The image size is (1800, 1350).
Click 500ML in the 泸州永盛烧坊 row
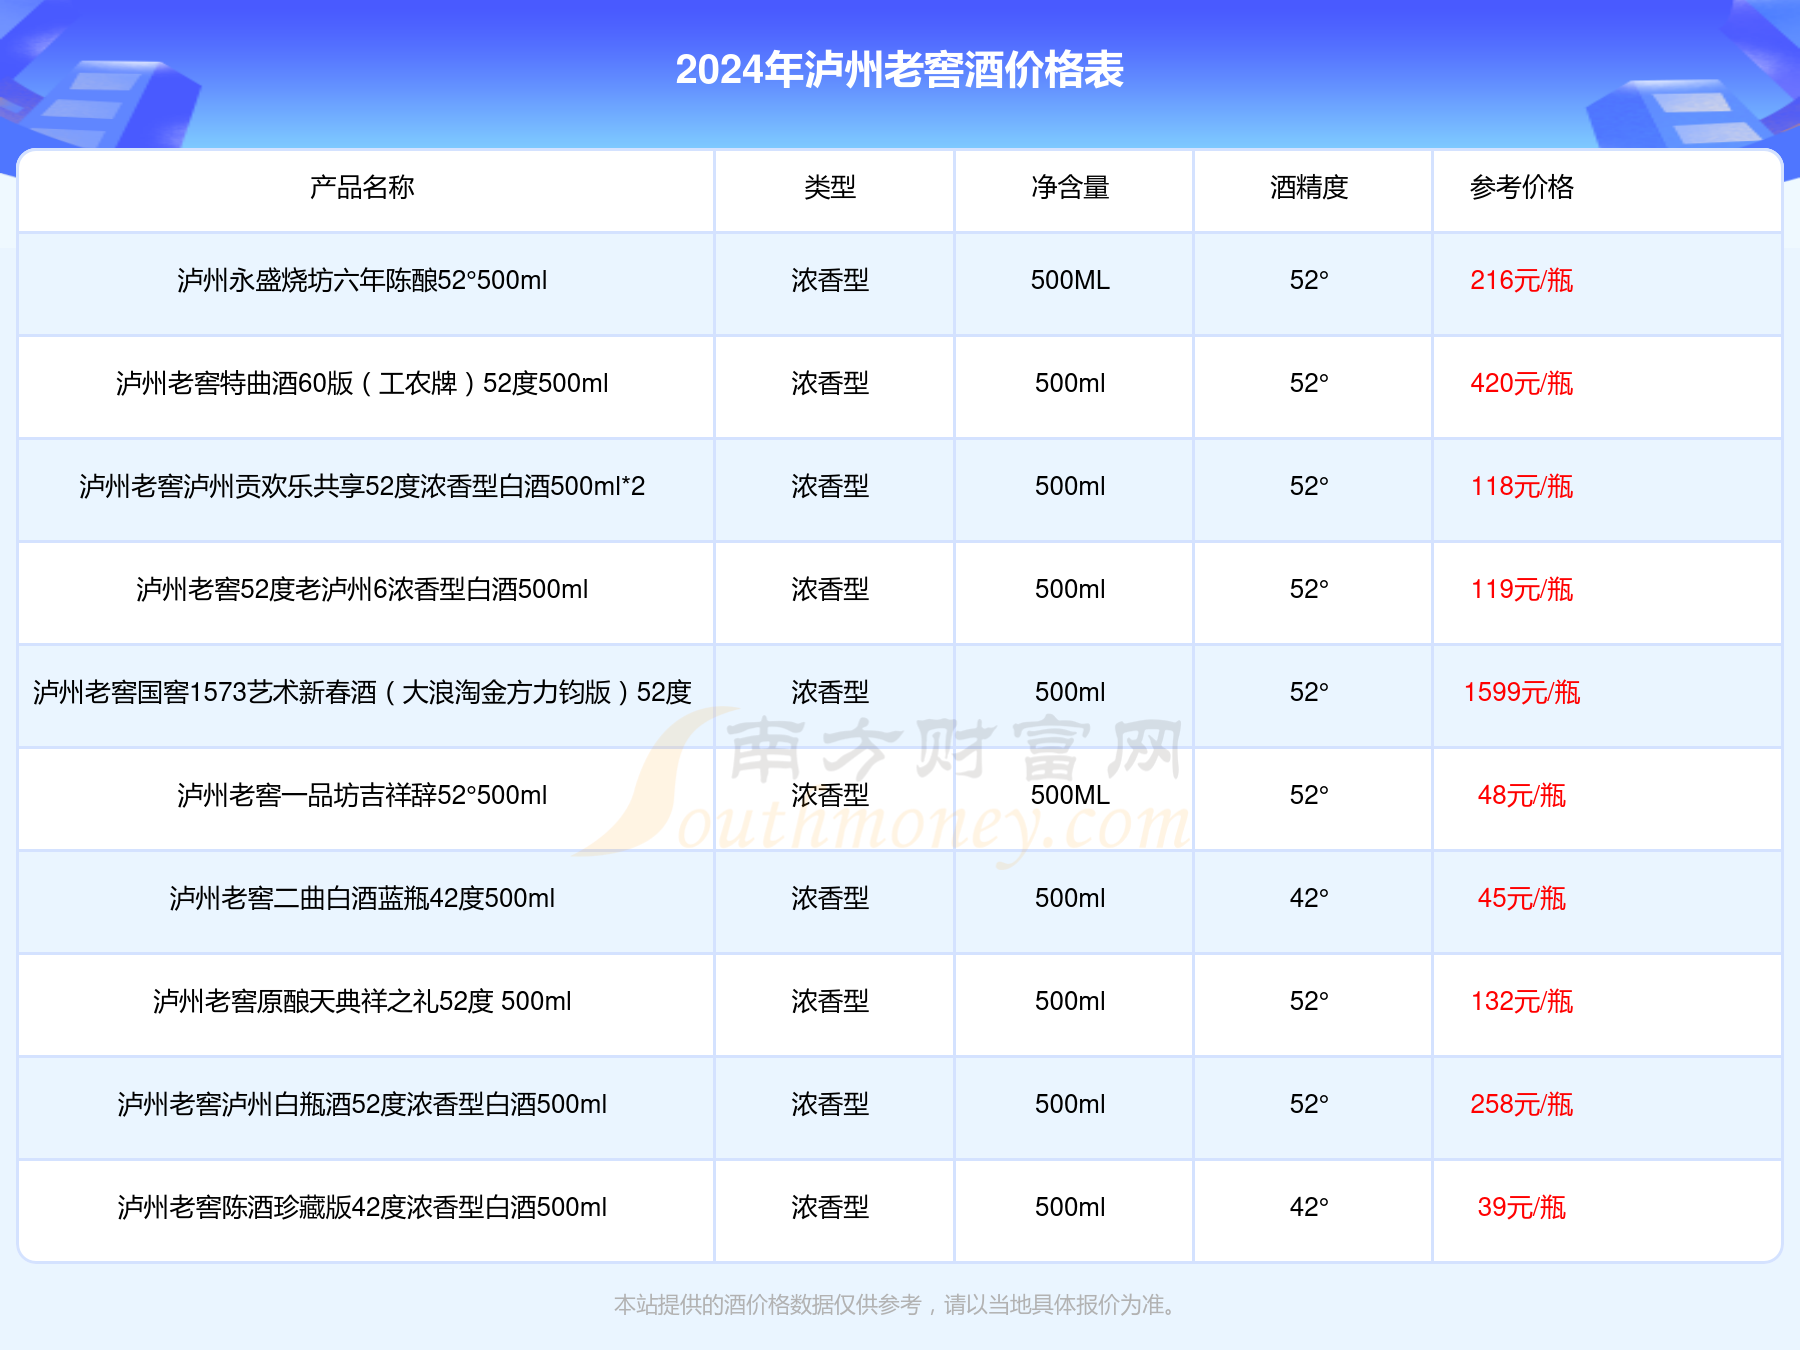pyautogui.click(x=1070, y=281)
